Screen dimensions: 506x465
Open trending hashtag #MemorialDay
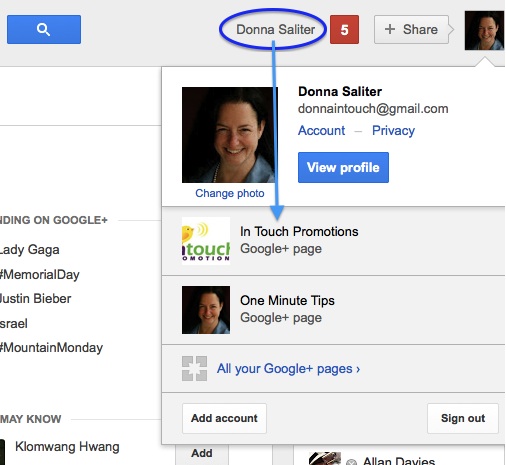tap(40, 275)
